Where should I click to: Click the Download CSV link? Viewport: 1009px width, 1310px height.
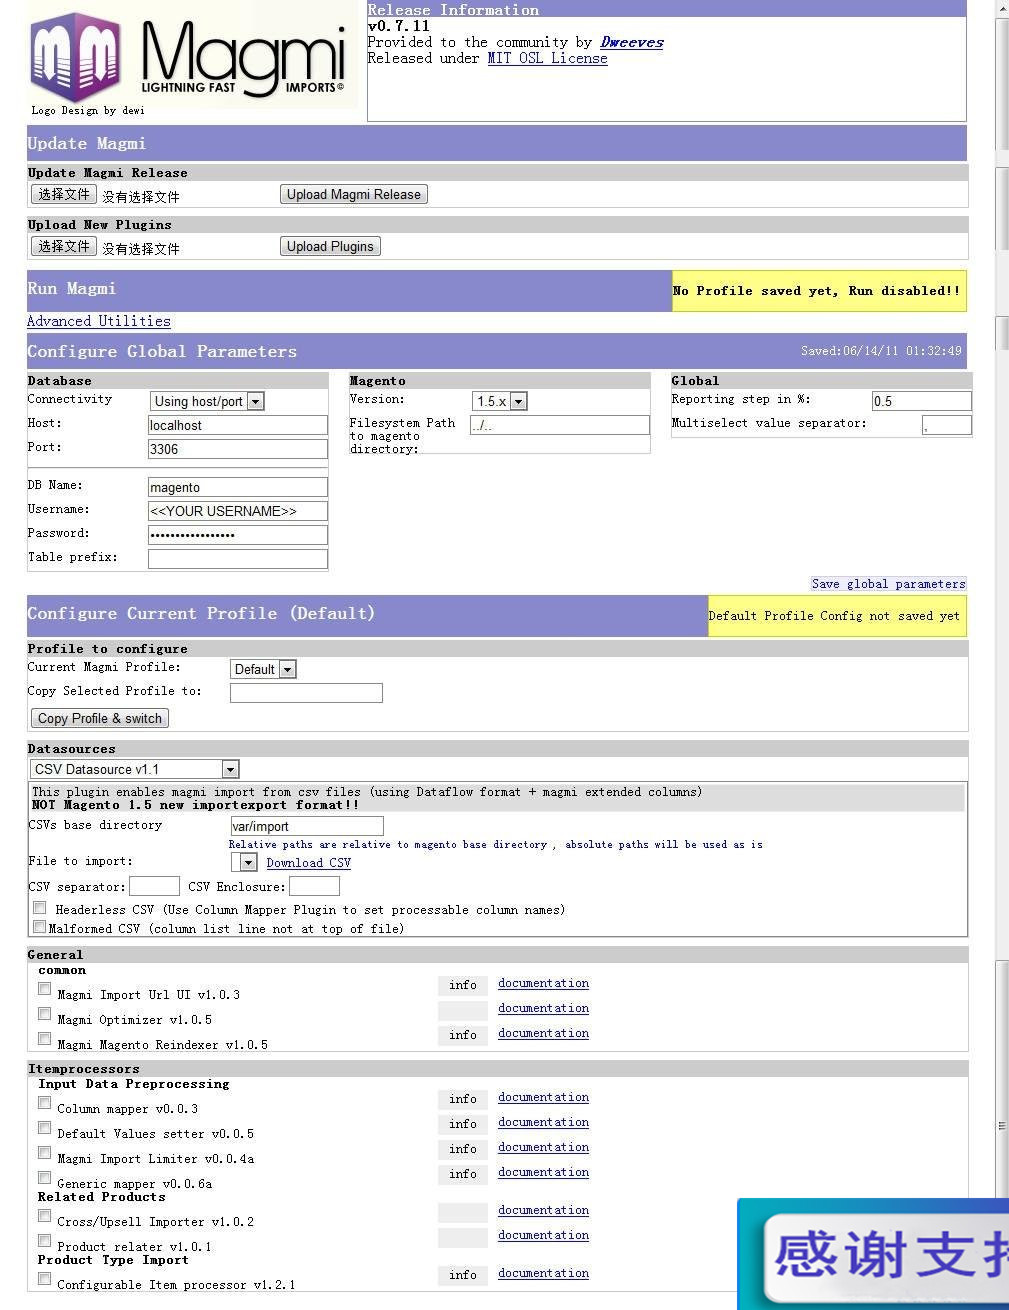pos(309,863)
